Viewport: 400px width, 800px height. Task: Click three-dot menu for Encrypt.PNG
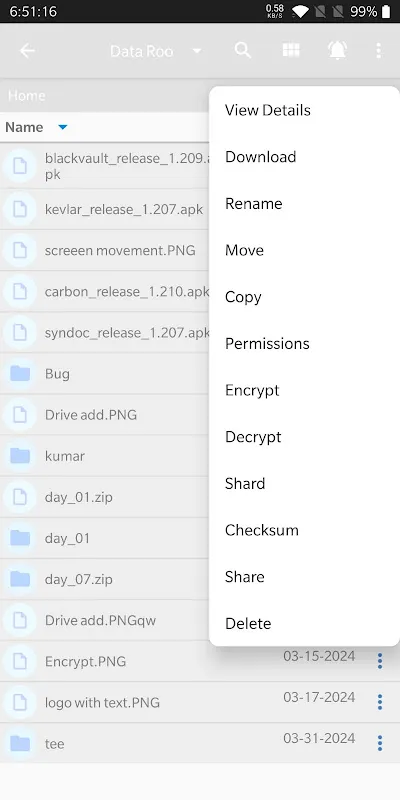click(380, 661)
